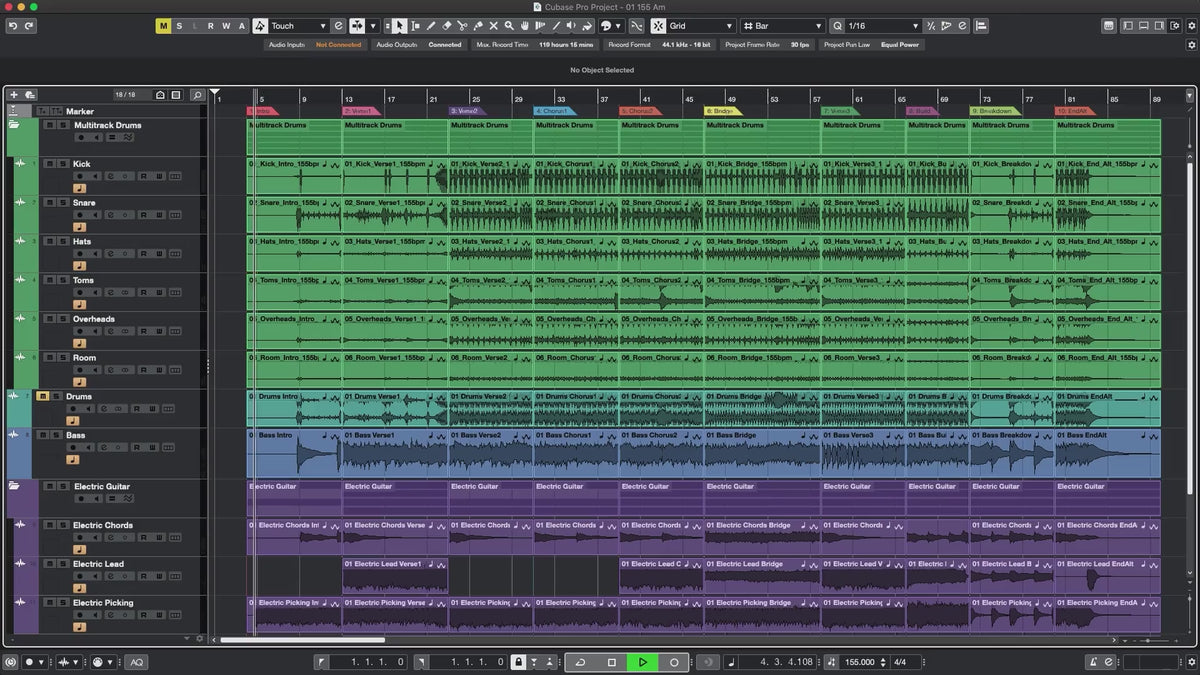Open track search magnifier in track list

click(x=197, y=95)
